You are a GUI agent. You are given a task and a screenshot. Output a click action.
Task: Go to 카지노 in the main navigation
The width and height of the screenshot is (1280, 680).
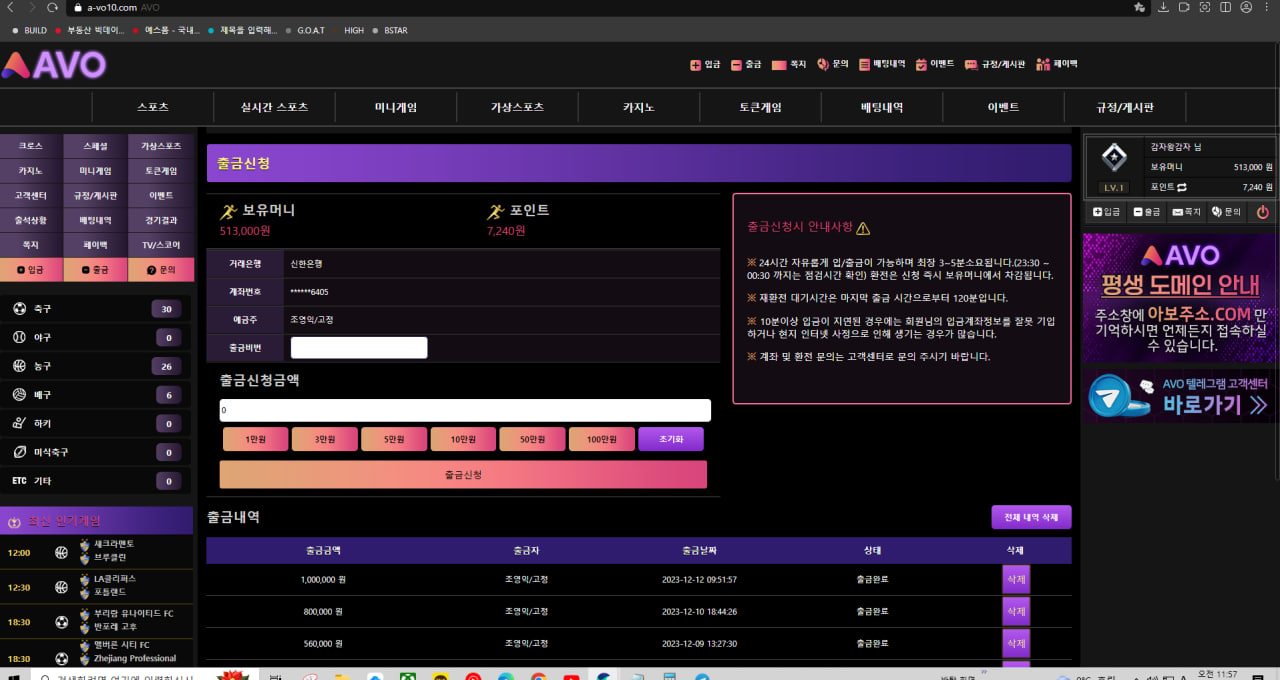638,107
